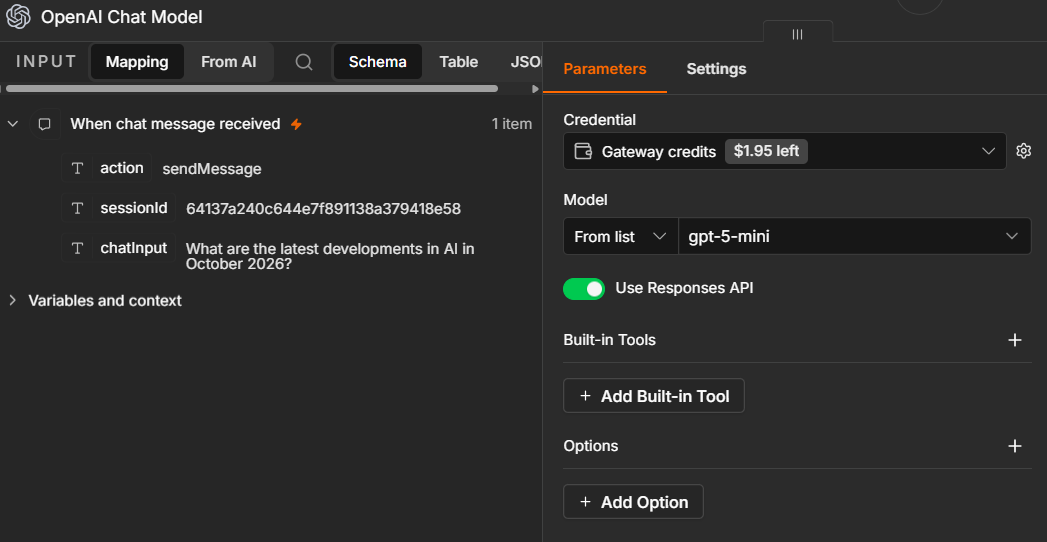Click the Use Responses API label
1047x542 pixels.
coord(684,288)
